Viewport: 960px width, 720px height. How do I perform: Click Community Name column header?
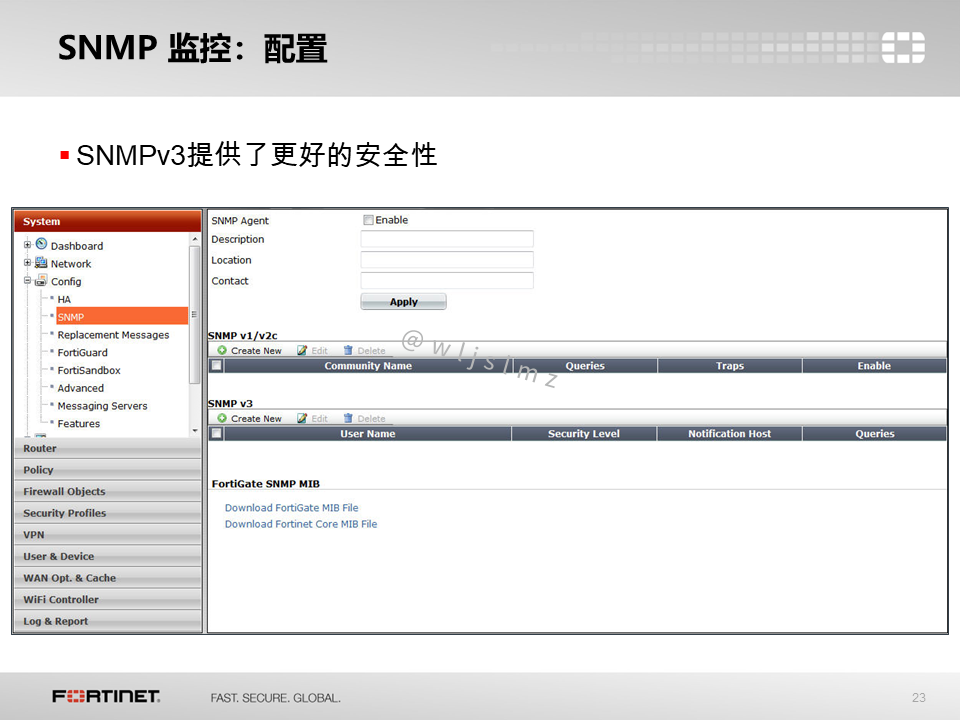pos(368,366)
